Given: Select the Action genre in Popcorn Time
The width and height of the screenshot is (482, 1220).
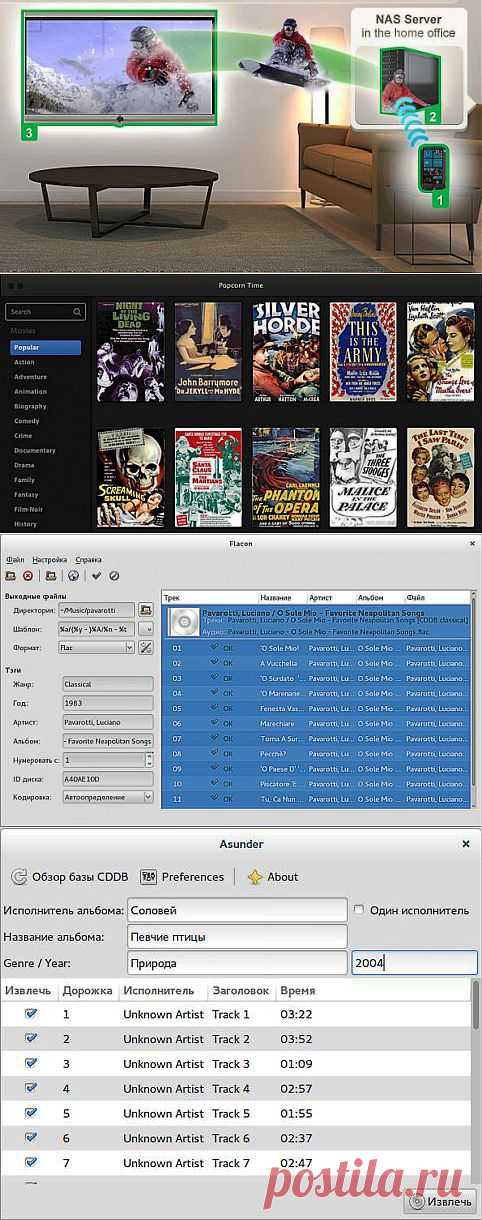Looking at the screenshot, I should [25, 362].
